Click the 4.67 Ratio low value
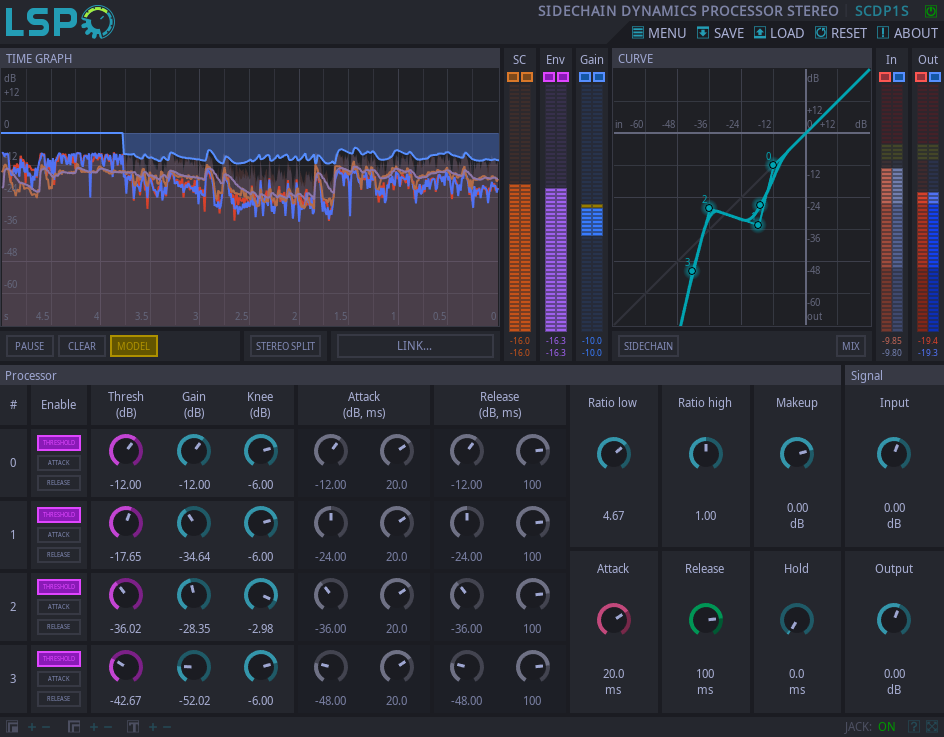944x737 pixels. point(613,516)
